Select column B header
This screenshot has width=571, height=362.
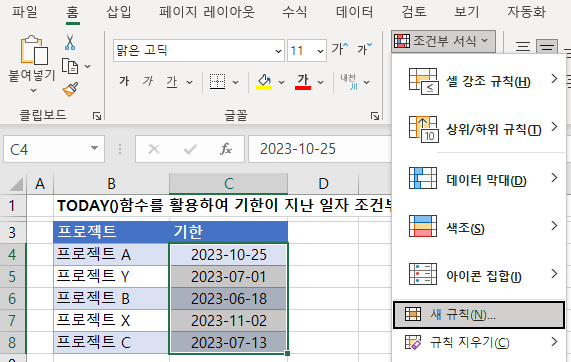coord(111,184)
